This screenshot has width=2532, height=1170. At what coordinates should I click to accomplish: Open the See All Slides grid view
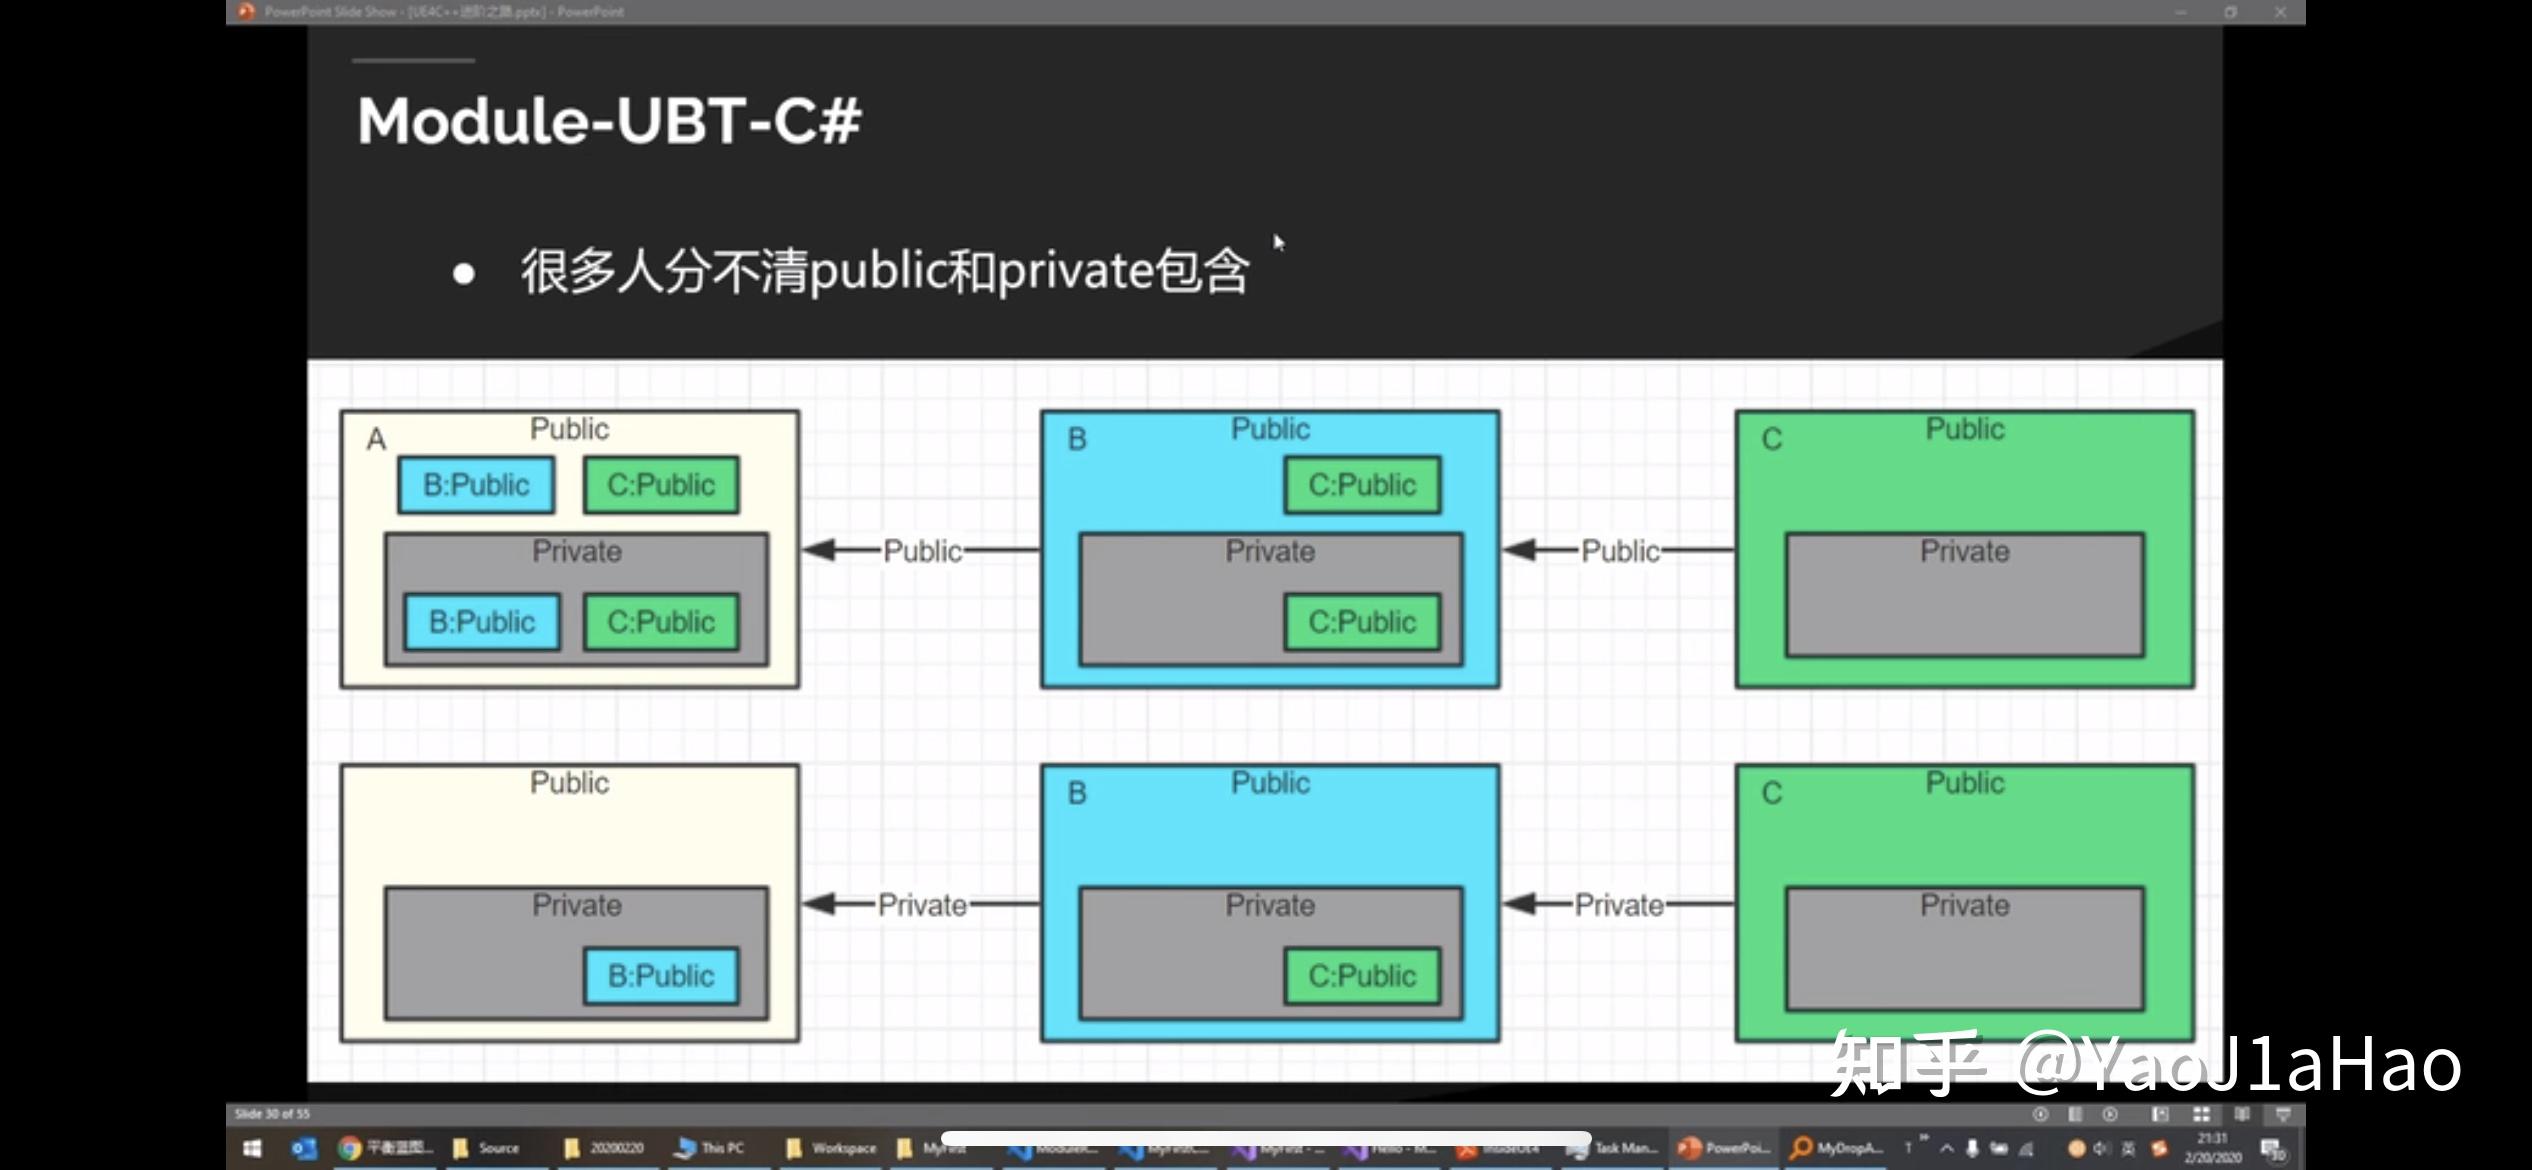[x=2201, y=1113]
